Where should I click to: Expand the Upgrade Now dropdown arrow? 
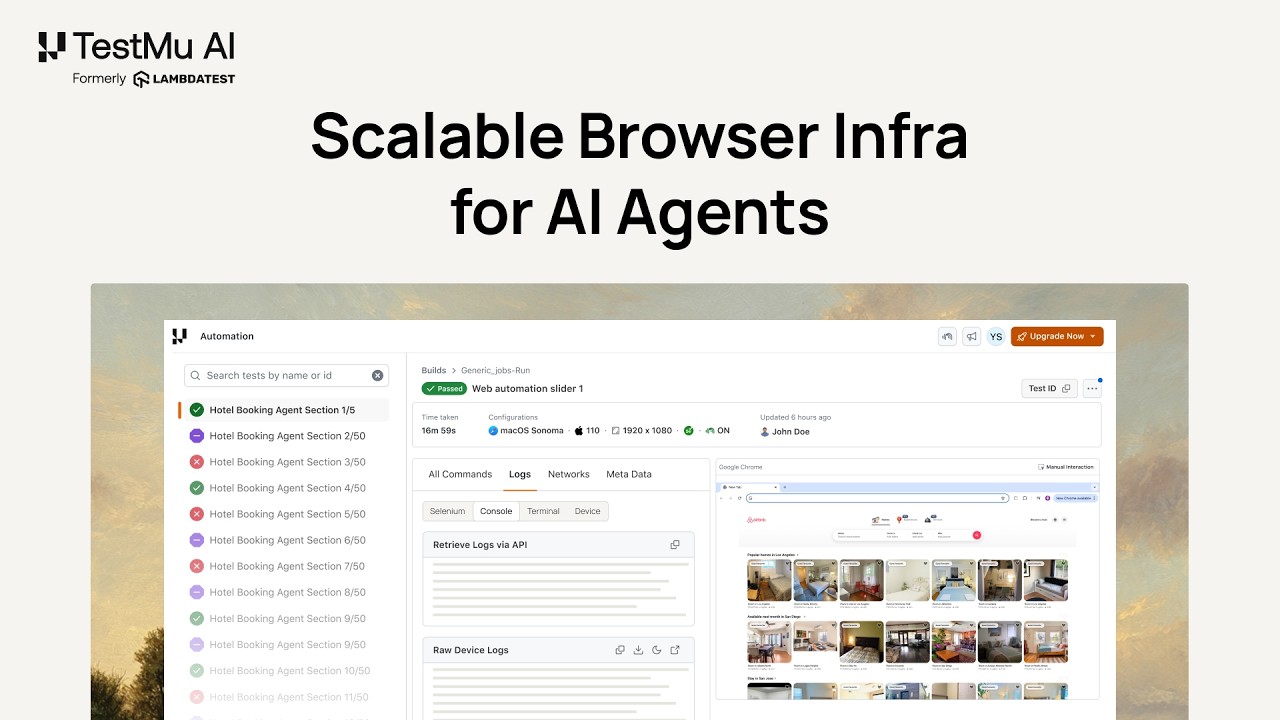[1093, 336]
